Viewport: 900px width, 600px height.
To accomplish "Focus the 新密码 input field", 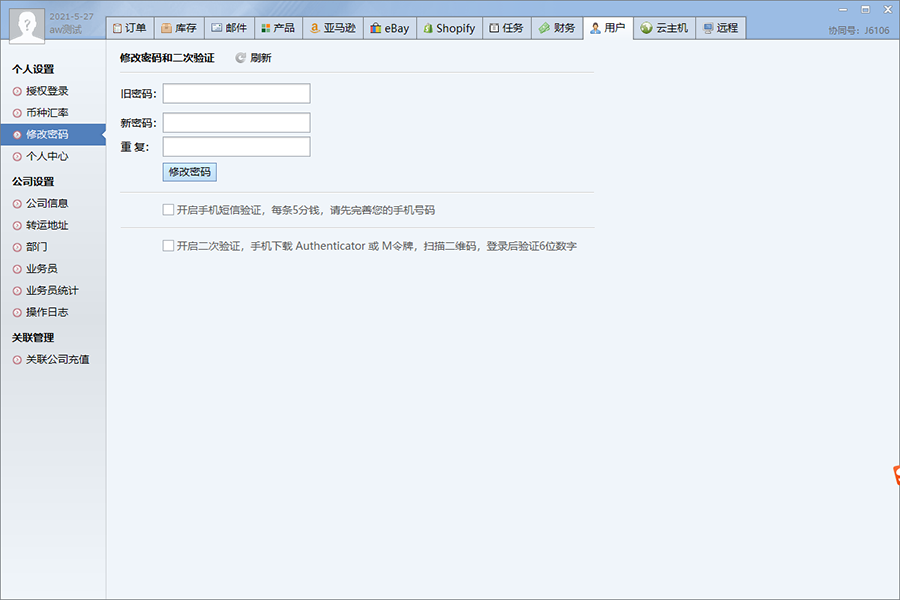I will 236,123.
